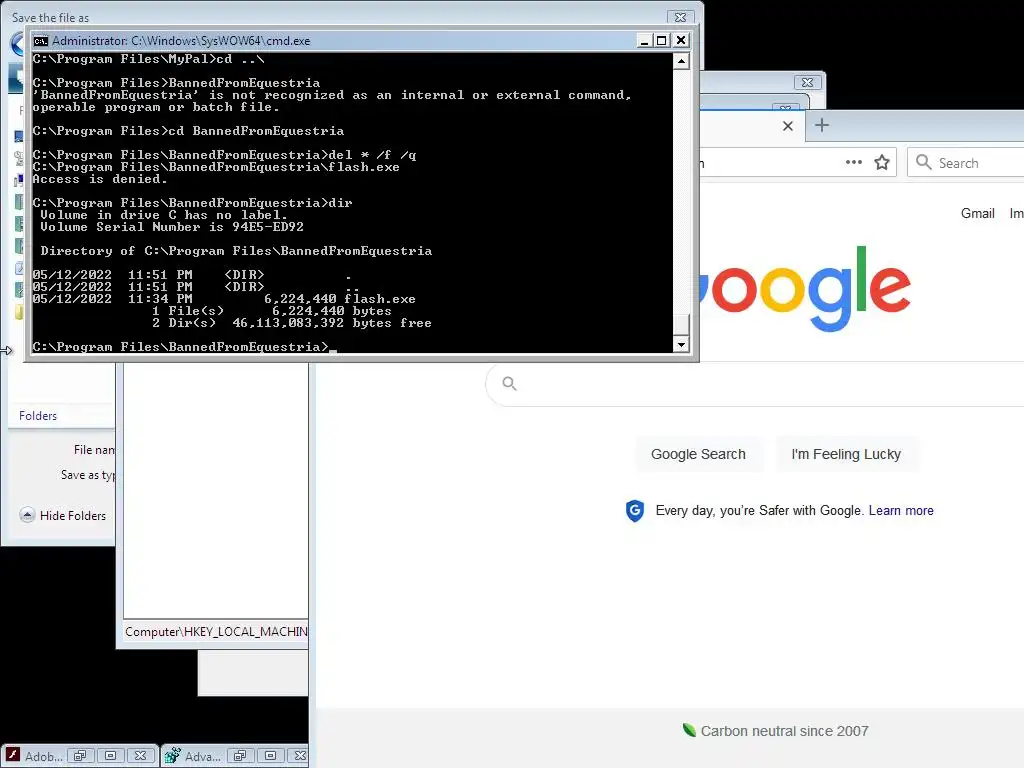Select the minimized Adob... window title
The width and height of the screenshot is (1024, 768).
tap(43, 757)
